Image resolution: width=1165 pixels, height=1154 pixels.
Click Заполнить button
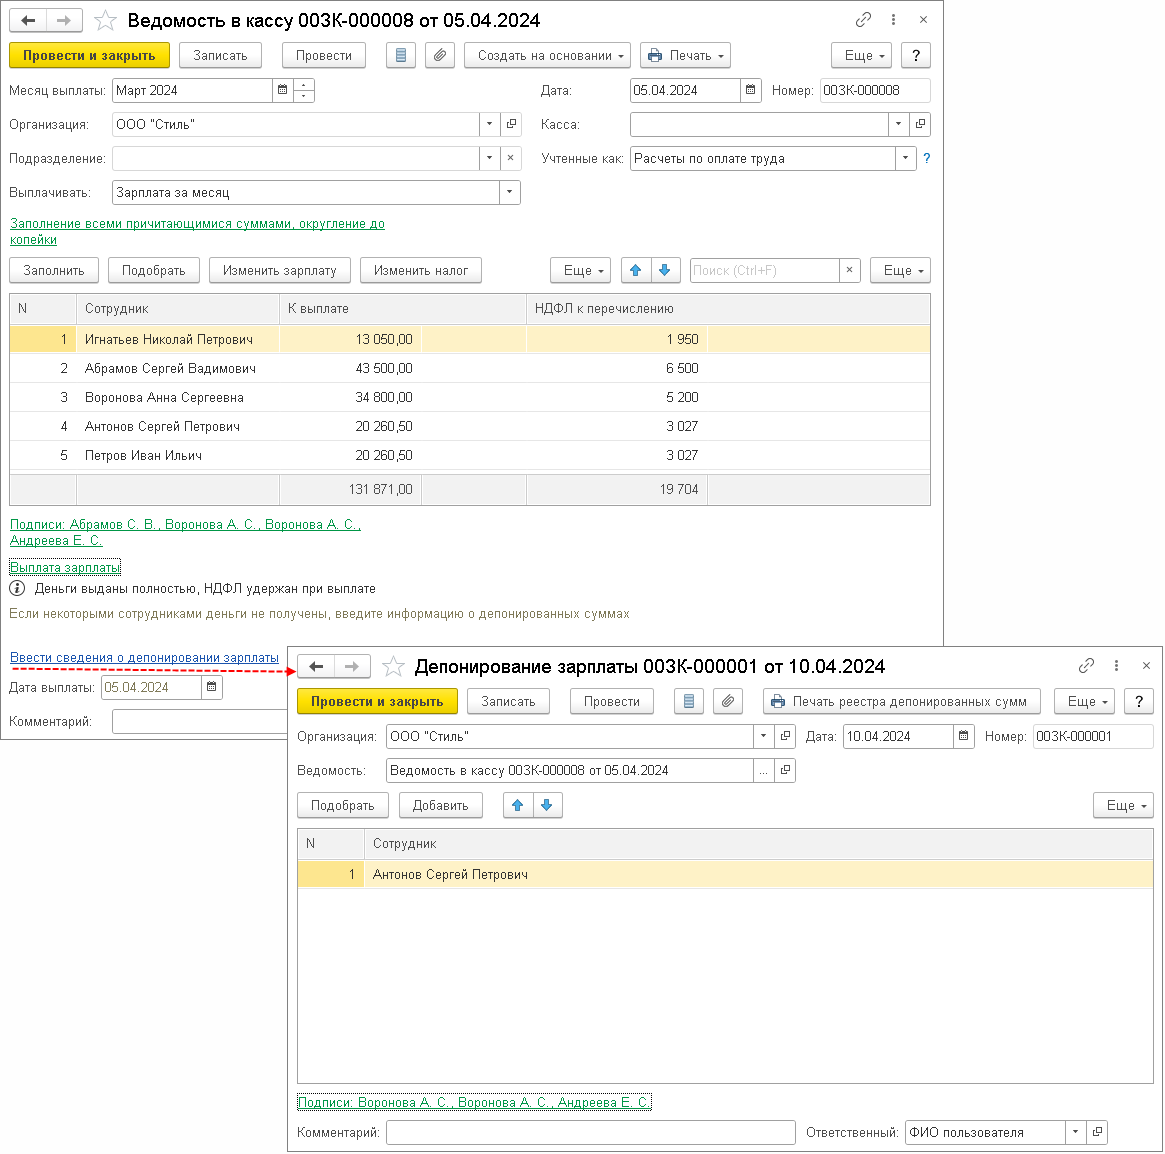(x=53, y=270)
